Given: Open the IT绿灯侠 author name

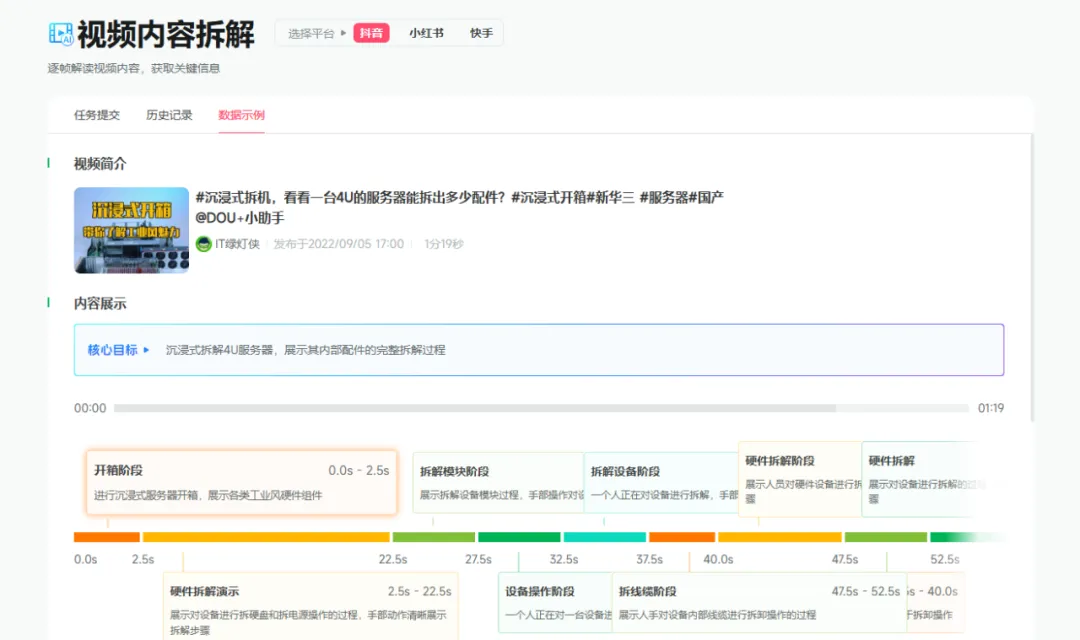Looking at the screenshot, I should [x=237, y=244].
